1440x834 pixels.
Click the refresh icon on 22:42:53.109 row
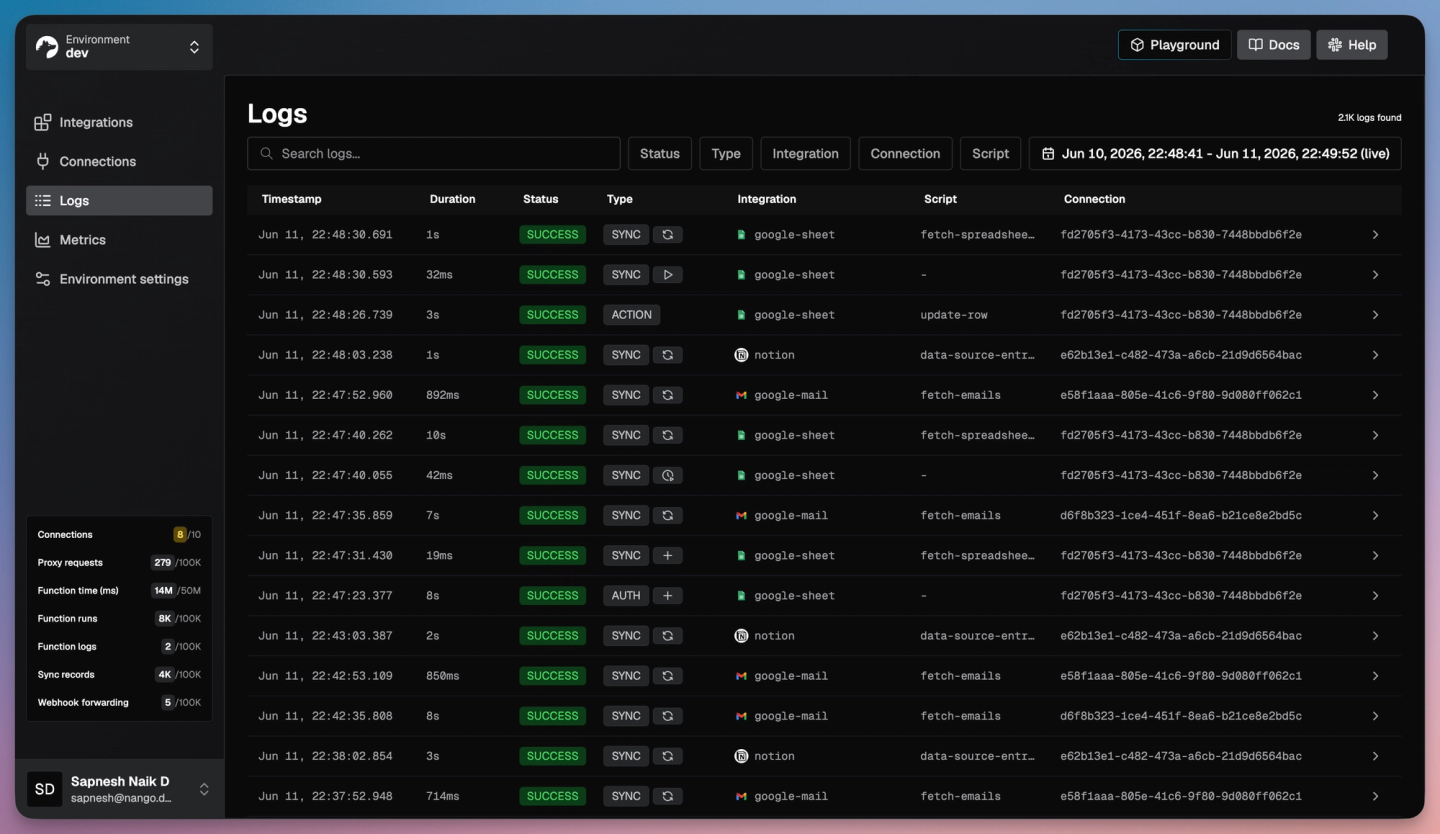[x=668, y=676]
